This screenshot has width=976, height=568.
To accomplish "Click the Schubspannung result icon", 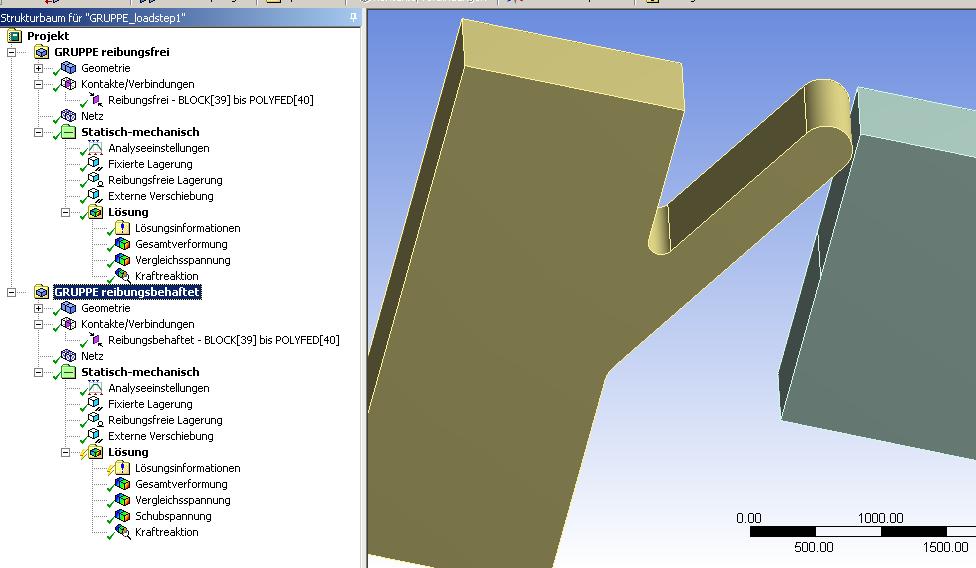I will [x=122, y=516].
